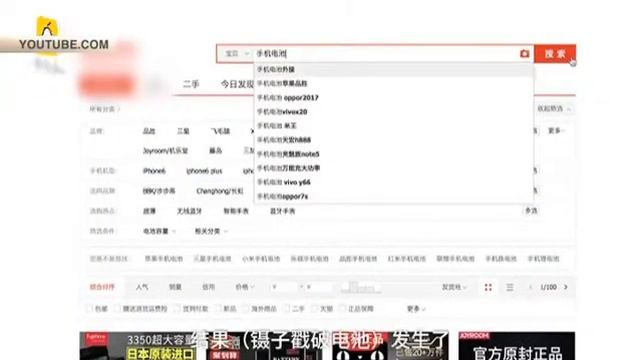
Task: Select compatible brand Changhong/长虹
Action: coord(220,191)
